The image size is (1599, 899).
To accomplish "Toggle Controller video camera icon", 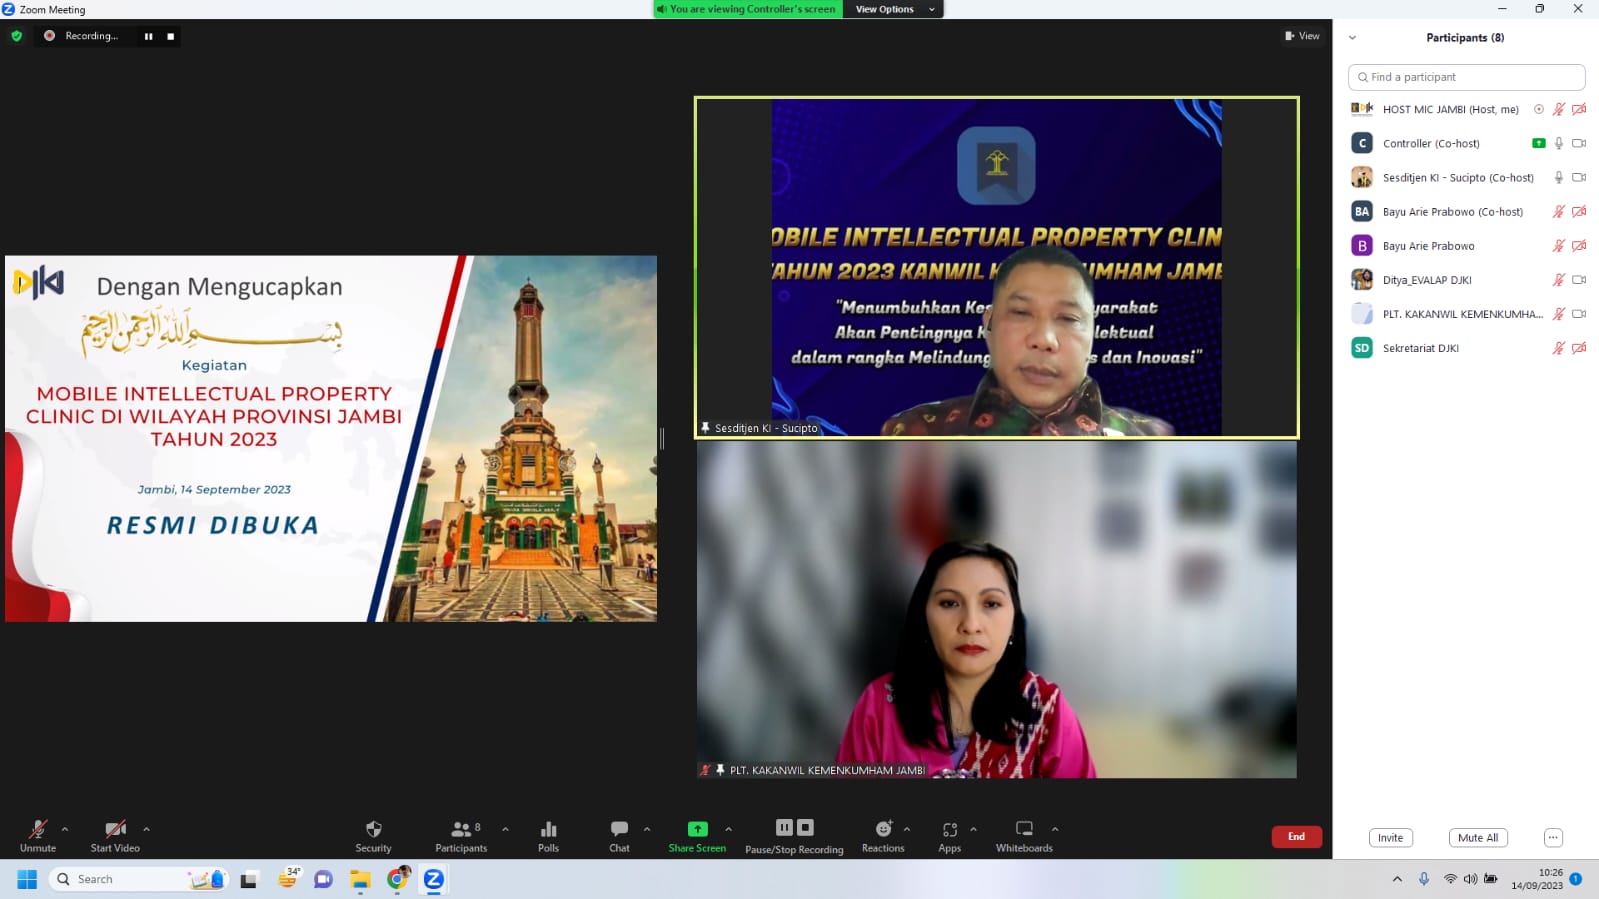I will (1579, 143).
